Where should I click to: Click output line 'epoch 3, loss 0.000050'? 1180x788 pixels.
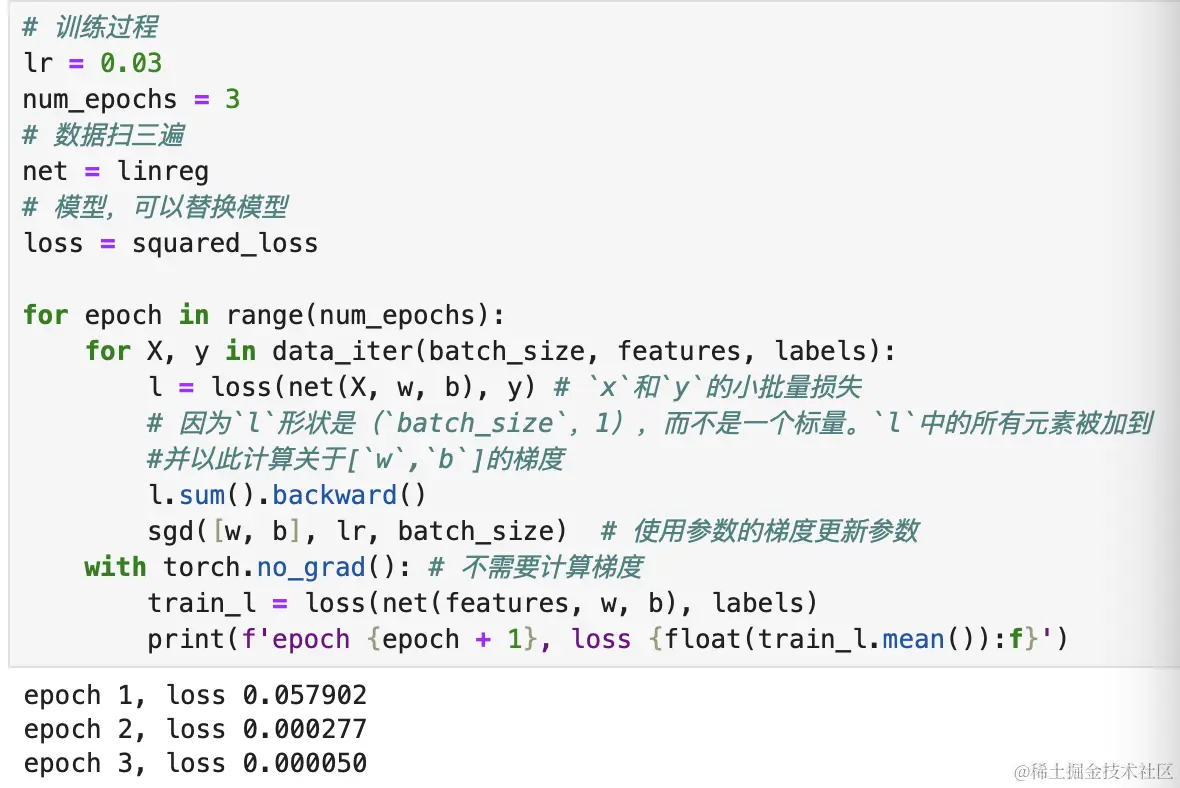click(195, 763)
